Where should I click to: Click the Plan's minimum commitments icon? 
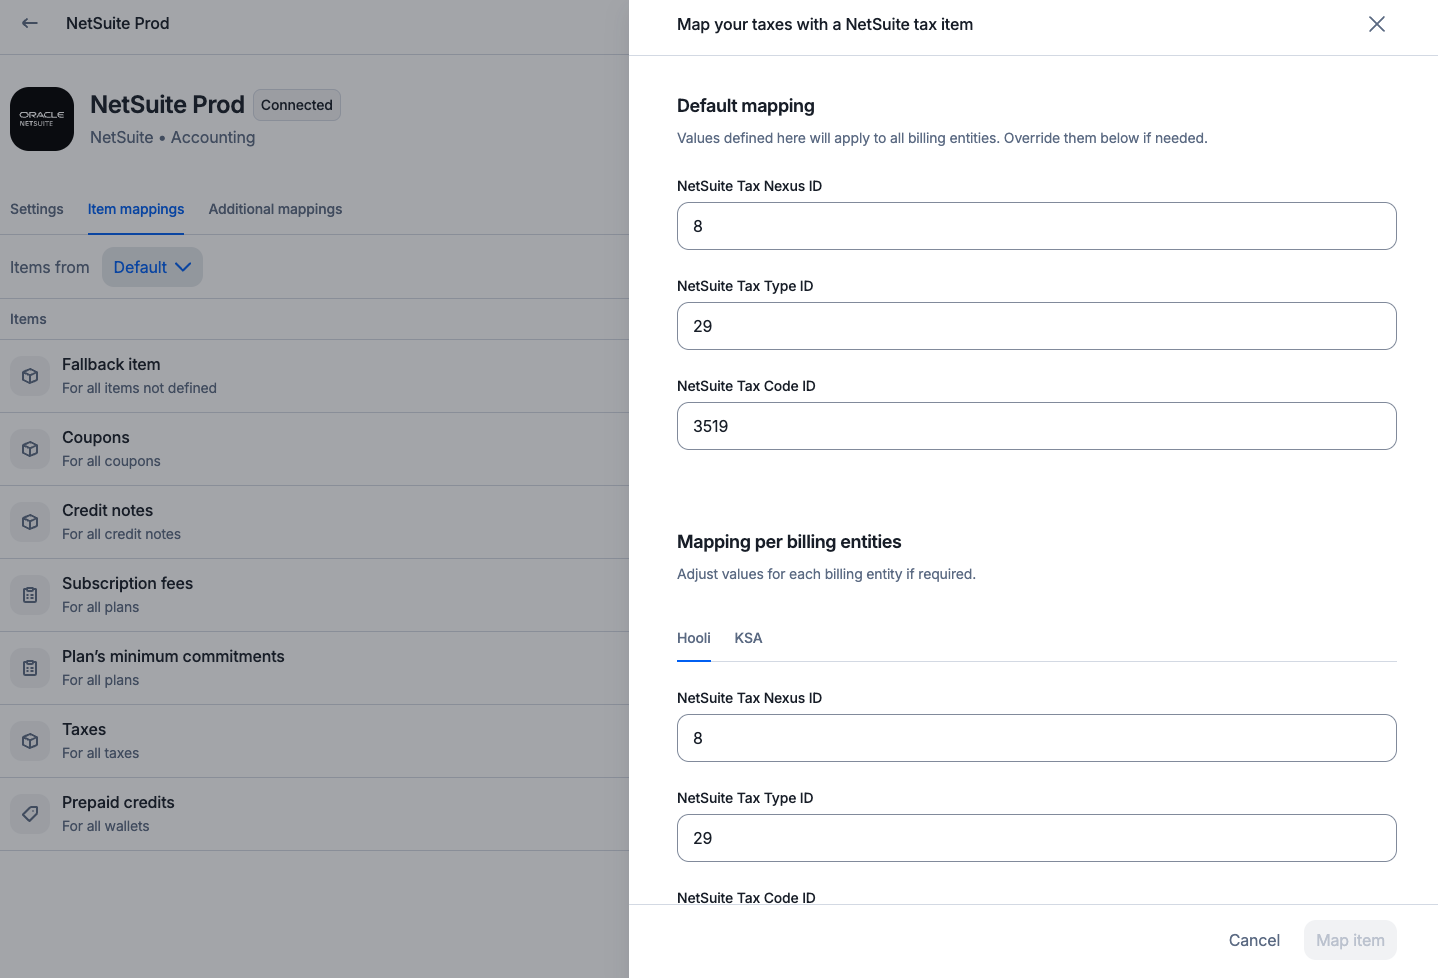pos(30,668)
